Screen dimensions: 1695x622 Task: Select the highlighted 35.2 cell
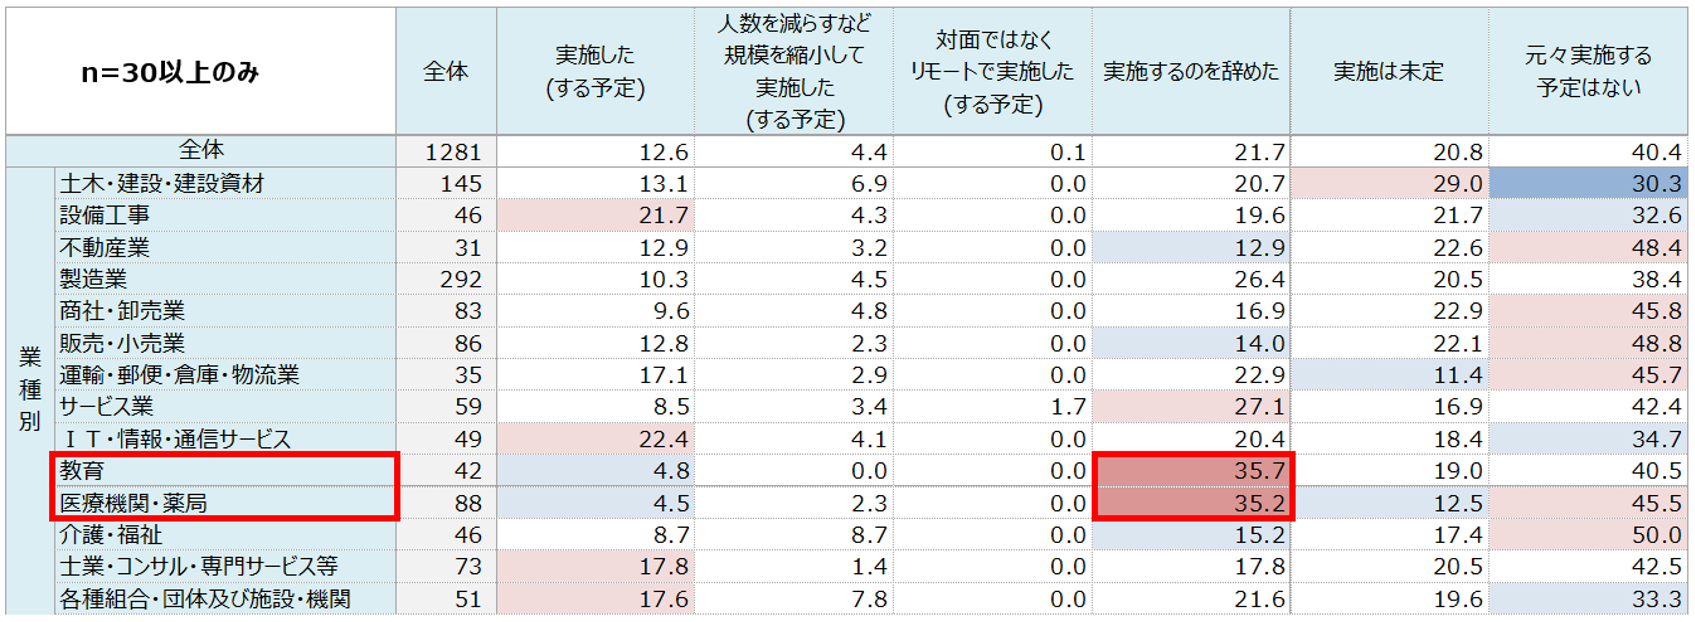(x=1194, y=502)
